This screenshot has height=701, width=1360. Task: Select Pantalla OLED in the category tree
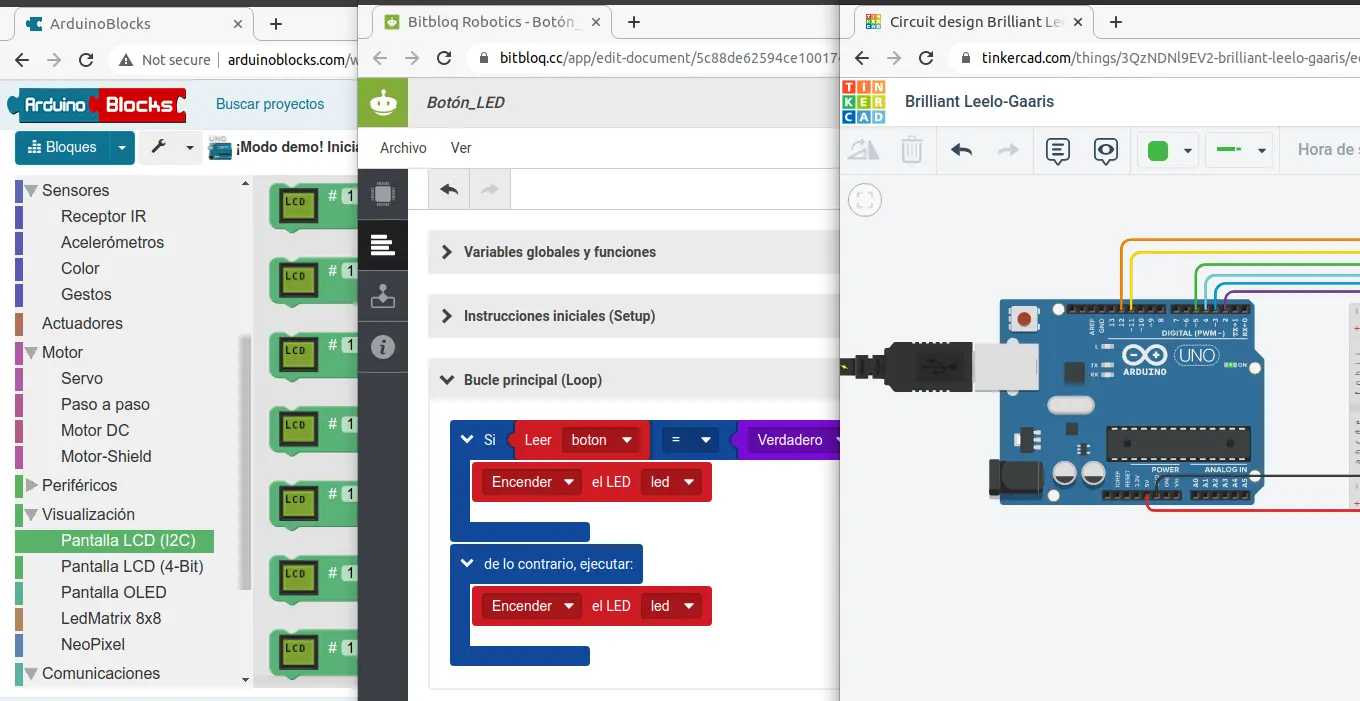pyautogui.click(x=113, y=592)
